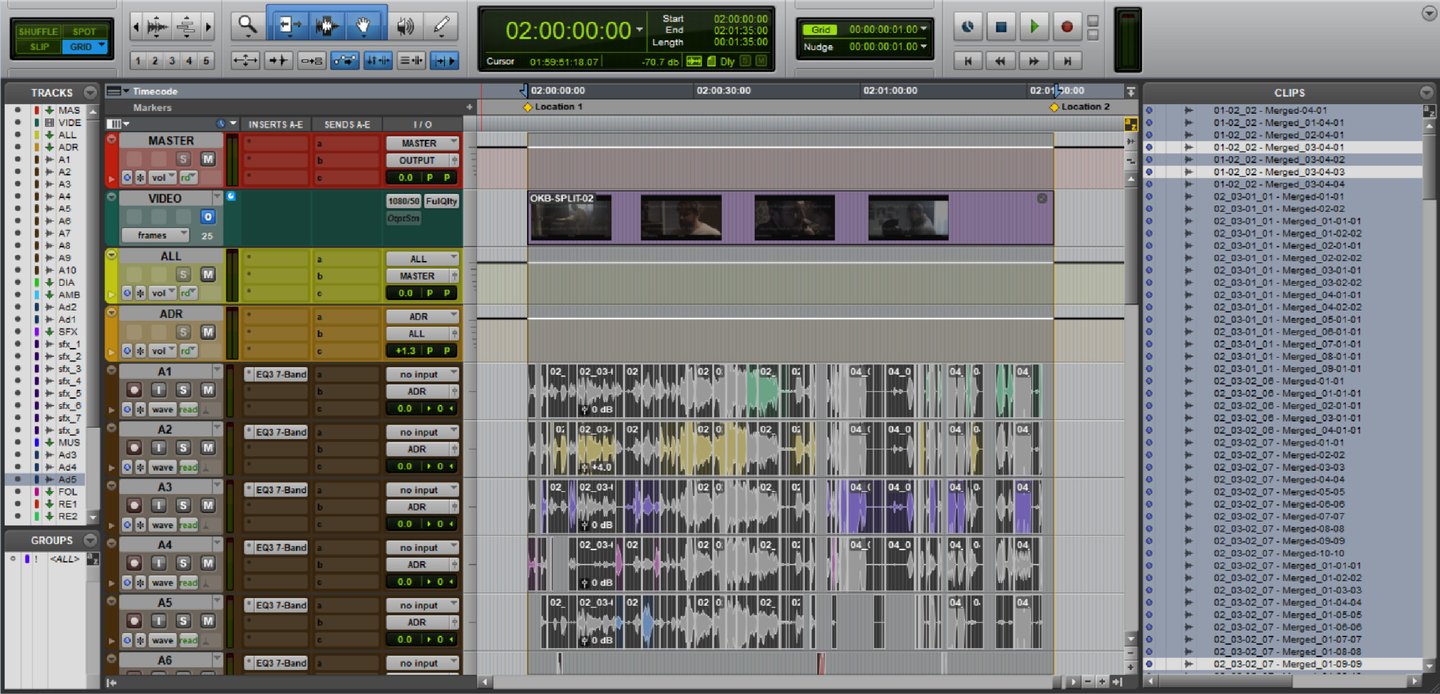Solo the A1 track
1440x694 pixels.
[x=183, y=390]
